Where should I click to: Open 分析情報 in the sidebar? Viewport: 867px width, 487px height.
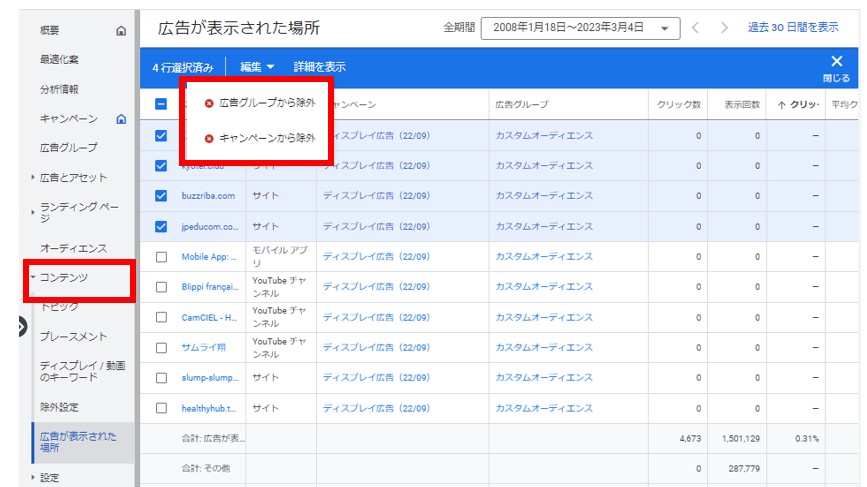click(x=59, y=89)
